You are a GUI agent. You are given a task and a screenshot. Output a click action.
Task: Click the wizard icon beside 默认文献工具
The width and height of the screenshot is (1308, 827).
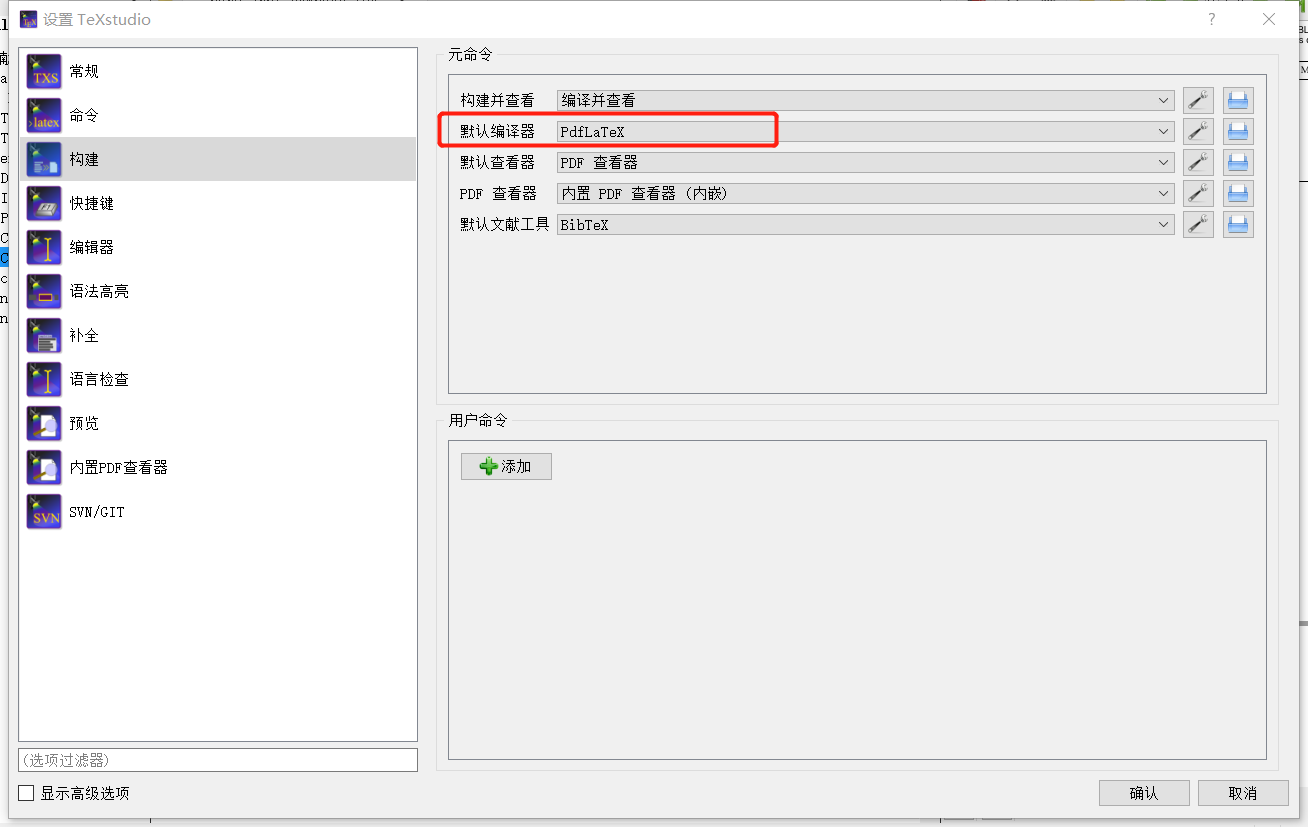(x=1198, y=224)
